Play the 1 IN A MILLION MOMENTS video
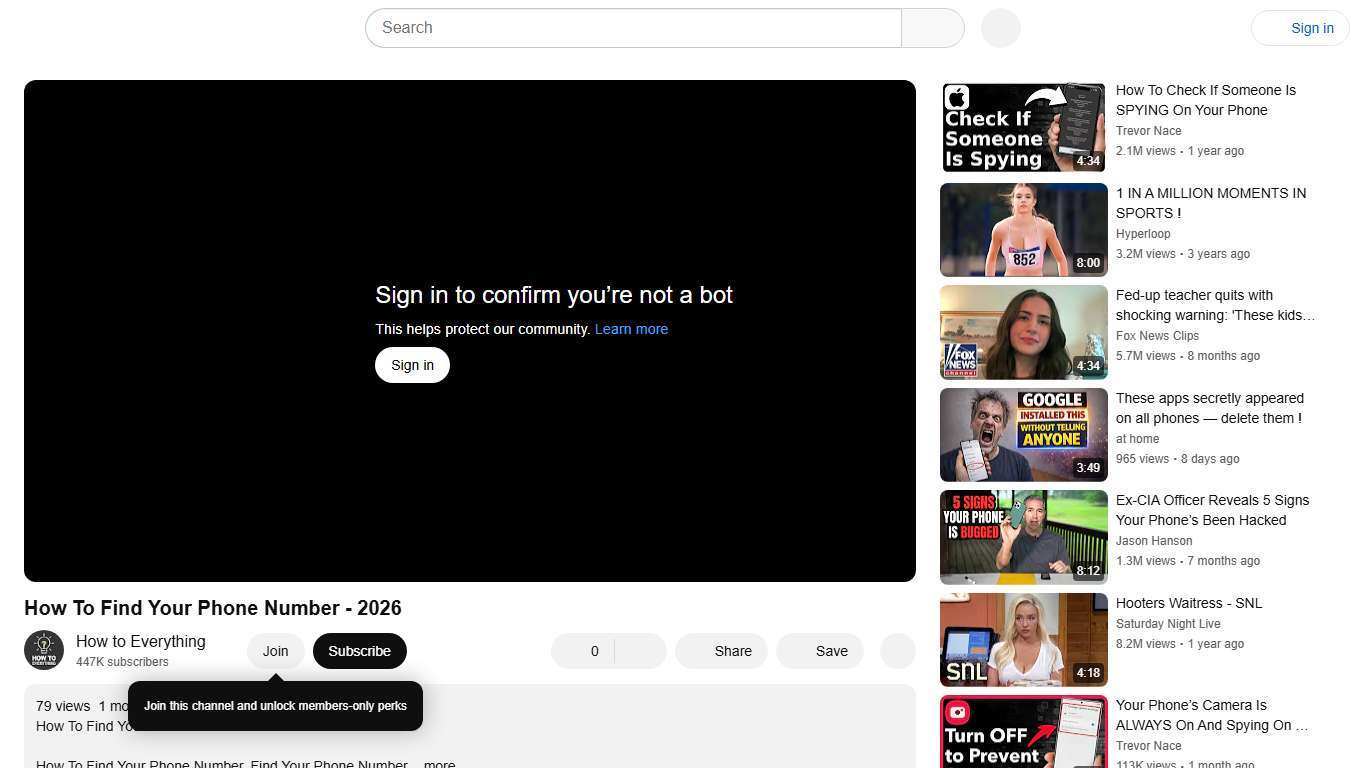 pos(1022,229)
